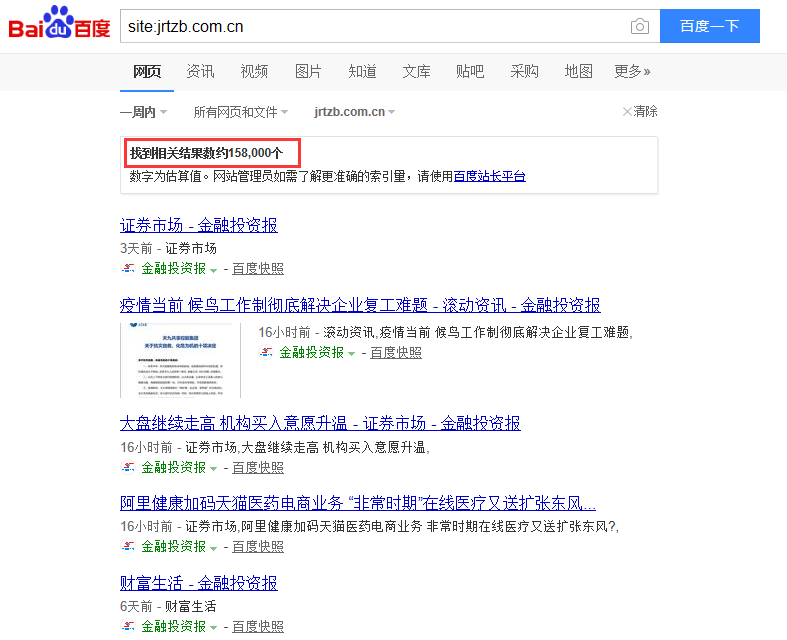Open 百度快照 for 证券市场 result
The image size is (787, 640).
(258, 269)
